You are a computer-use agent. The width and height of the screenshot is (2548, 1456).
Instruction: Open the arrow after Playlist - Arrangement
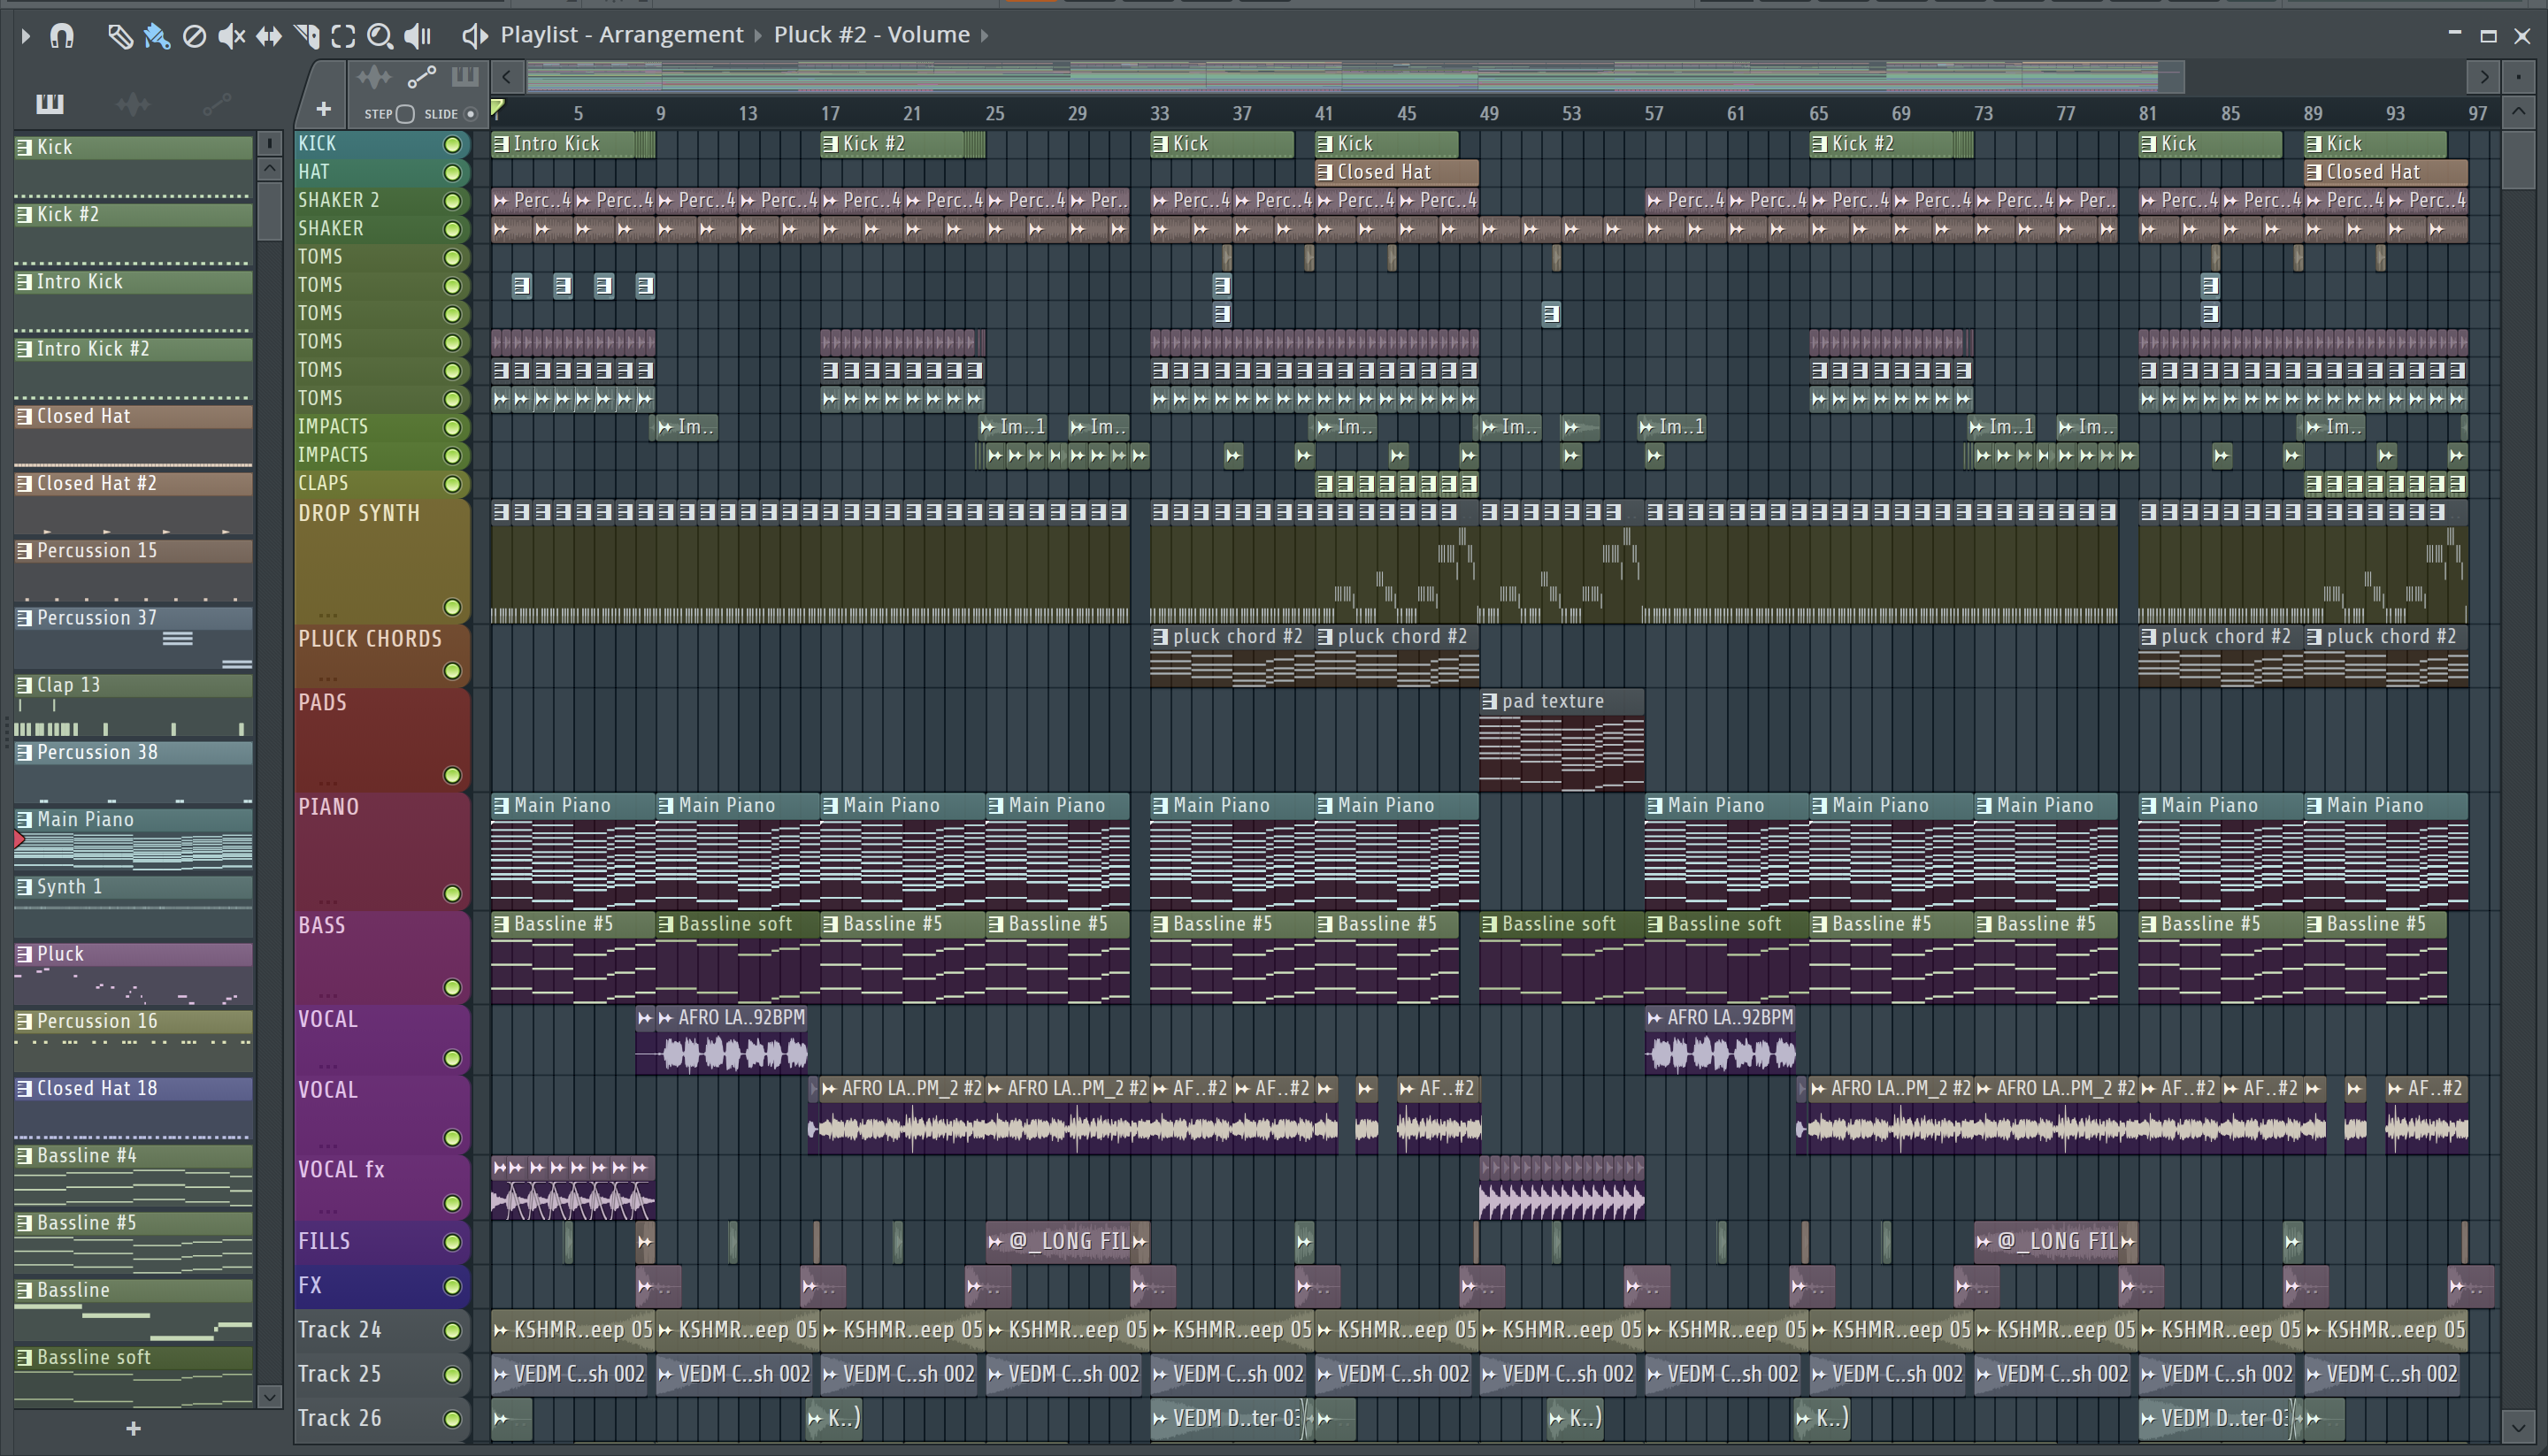[758, 36]
